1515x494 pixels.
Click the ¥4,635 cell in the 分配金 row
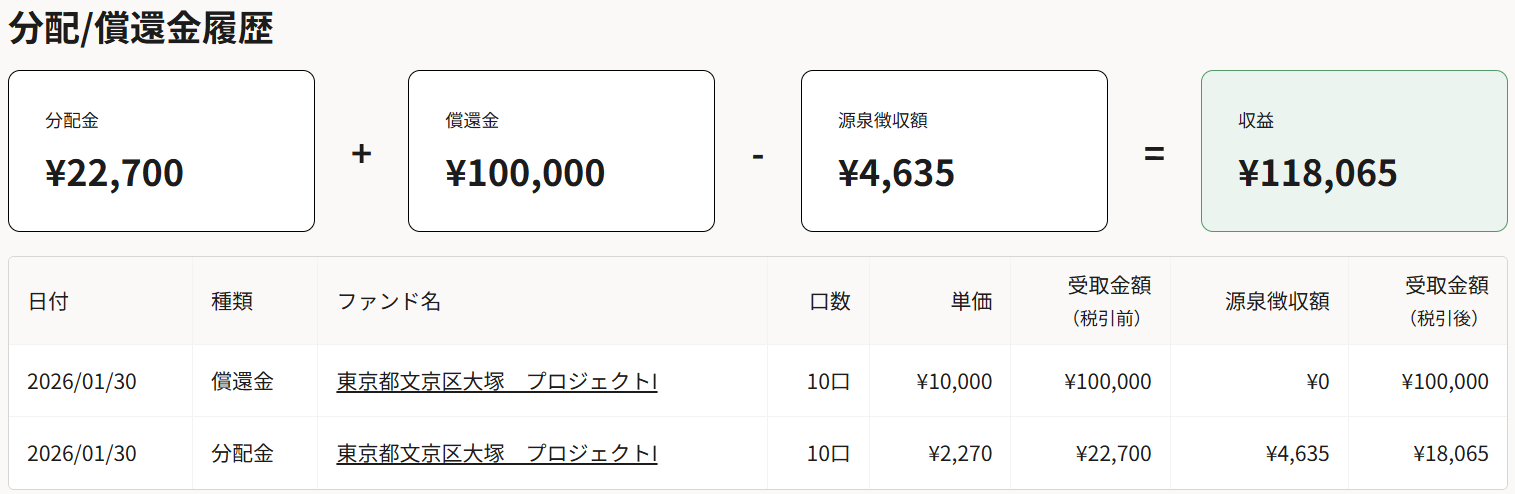(1297, 453)
